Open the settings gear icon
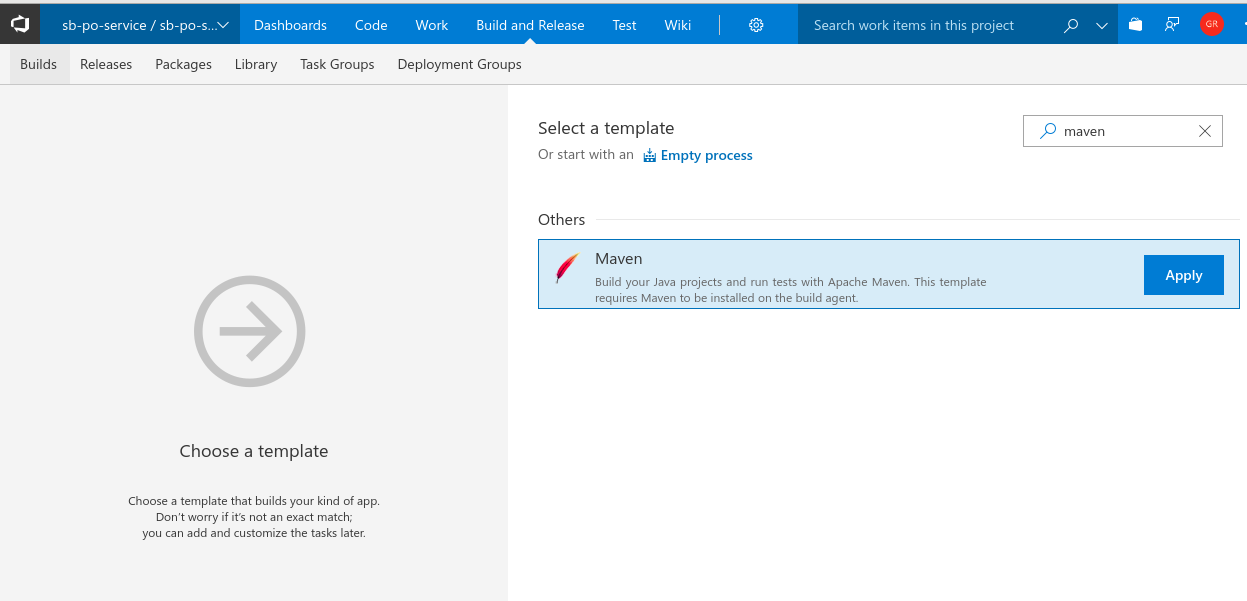This screenshot has height=601, width=1247. pyautogui.click(x=756, y=25)
